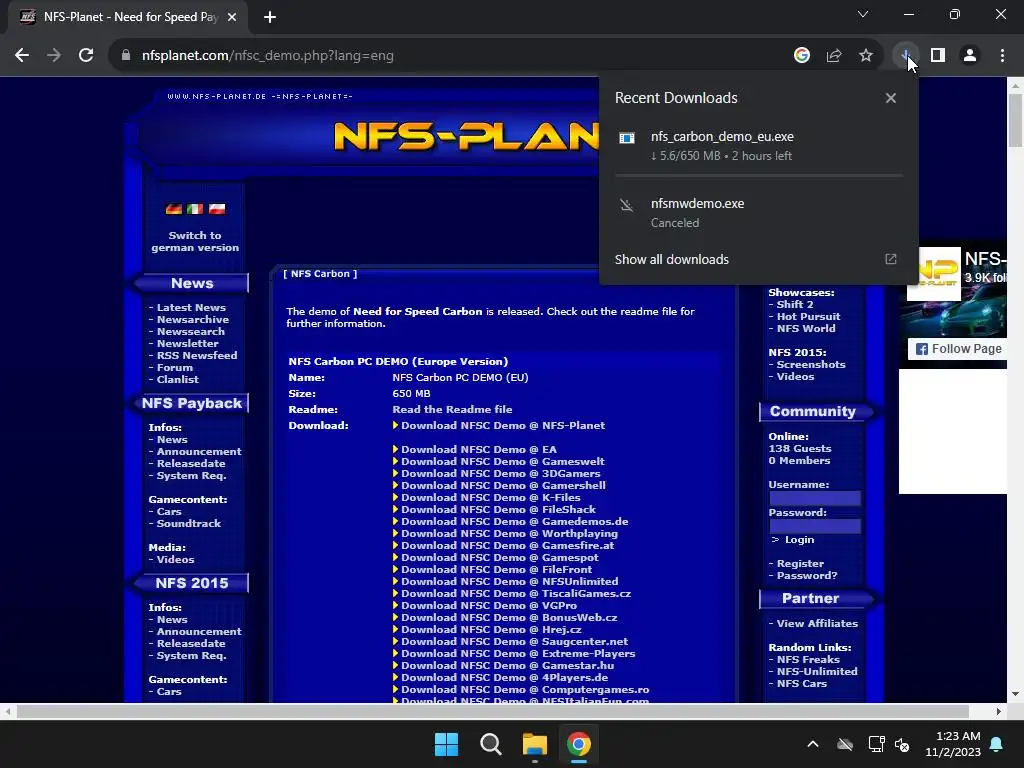Select the Polish flag icon
Image resolution: width=1024 pixels, height=768 pixels.
[217, 209]
